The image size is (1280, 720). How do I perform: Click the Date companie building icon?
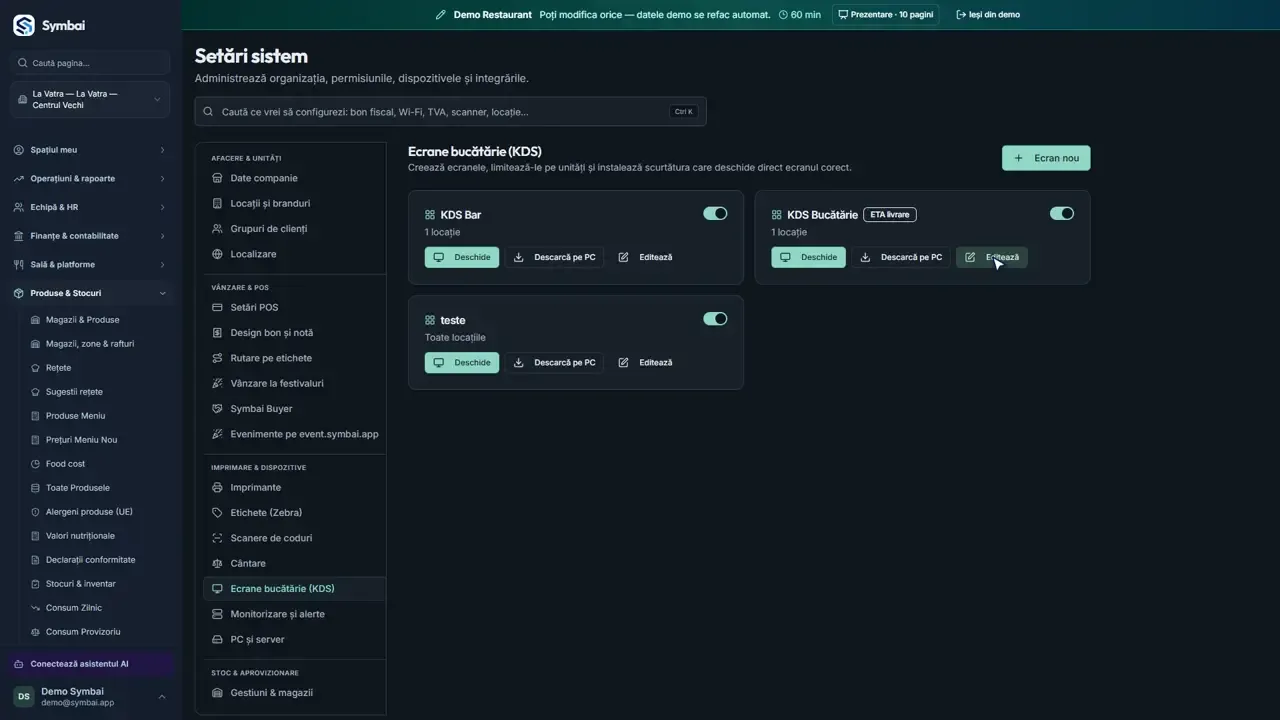[x=217, y=178]
